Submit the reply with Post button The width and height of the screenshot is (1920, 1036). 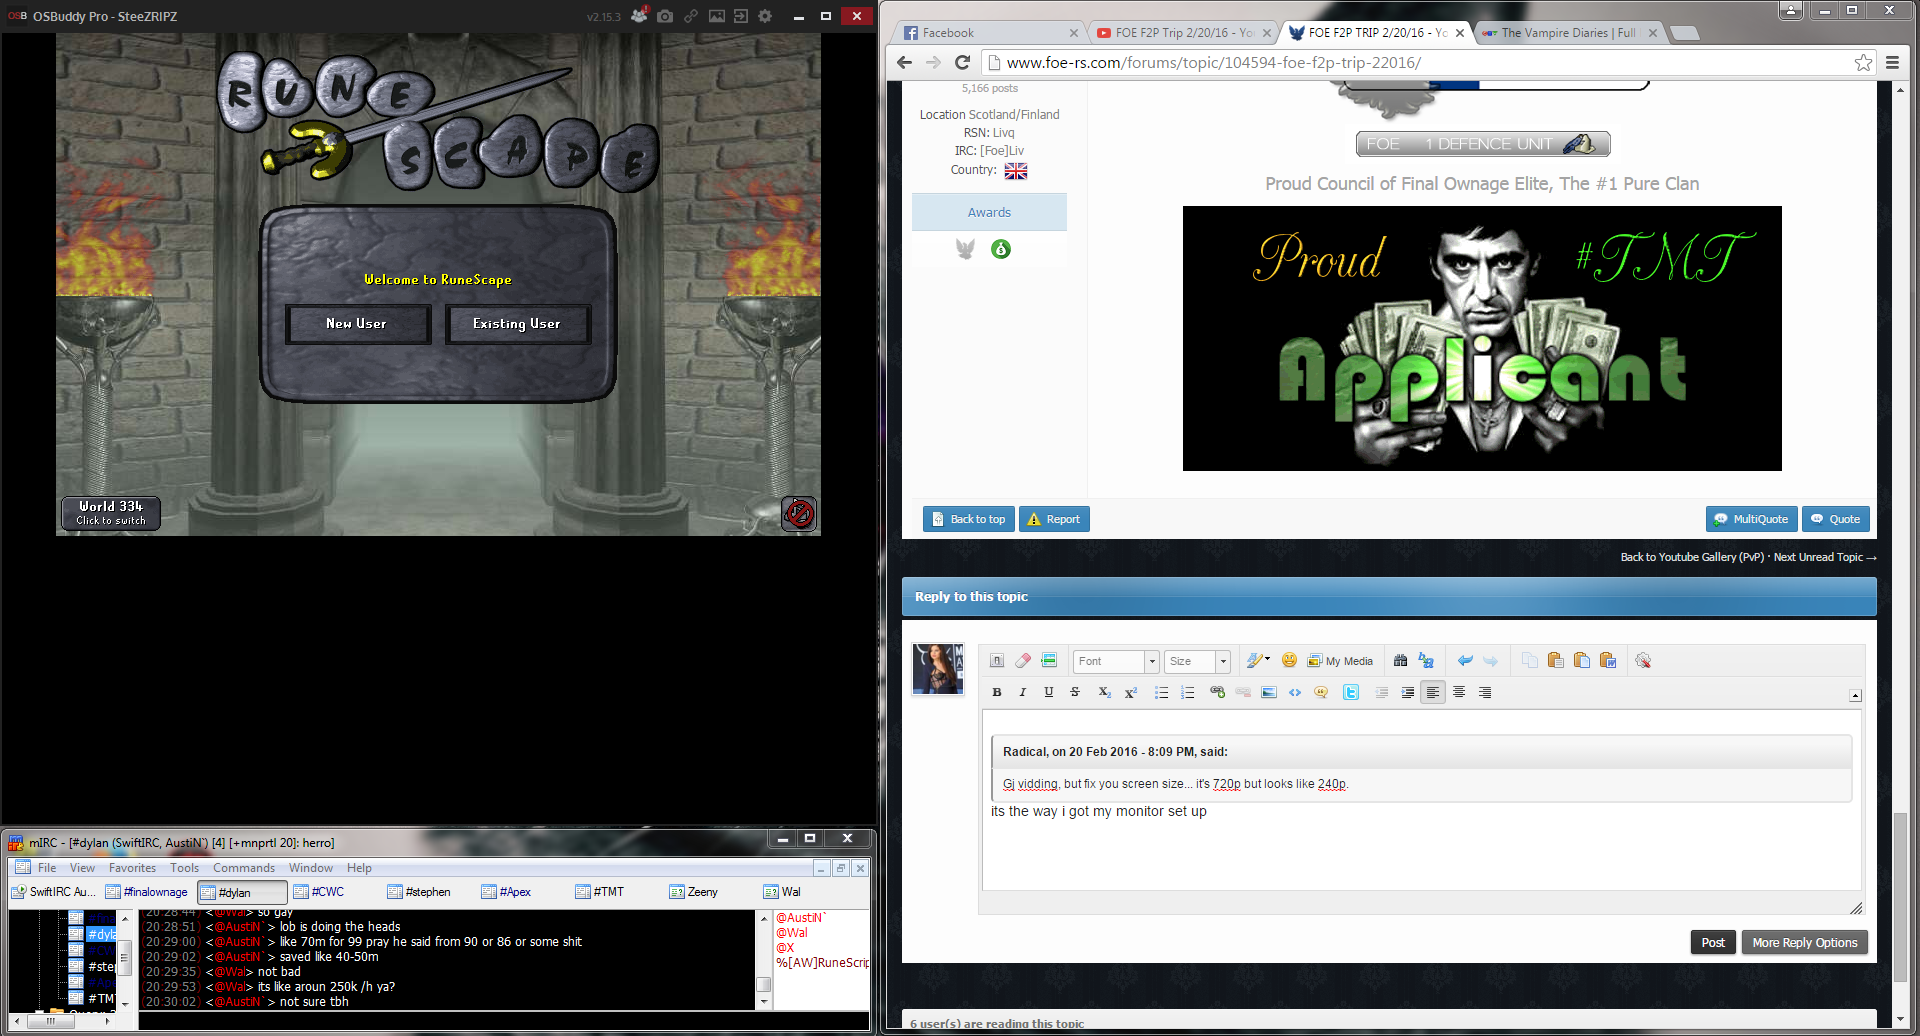1713,942
